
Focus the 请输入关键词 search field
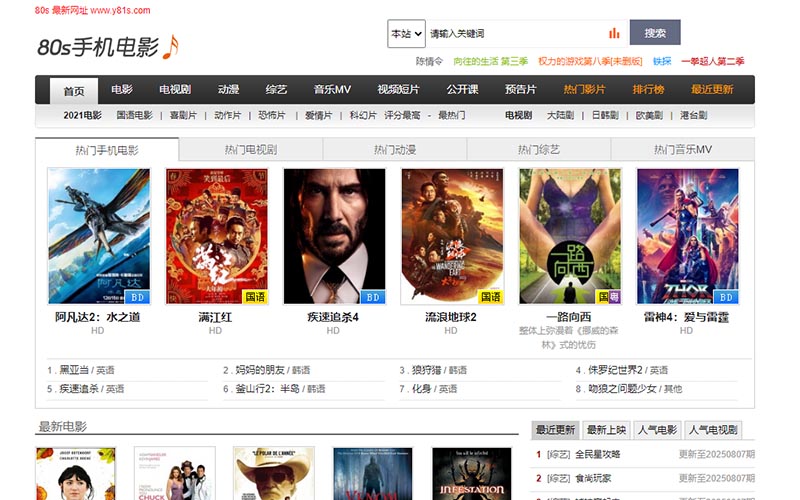[515, 34]
